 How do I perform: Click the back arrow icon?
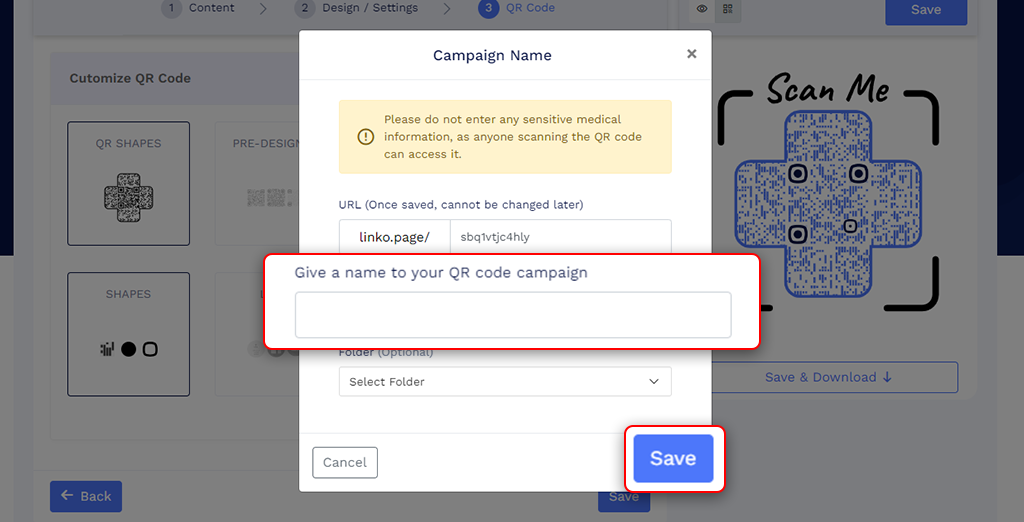67,496
